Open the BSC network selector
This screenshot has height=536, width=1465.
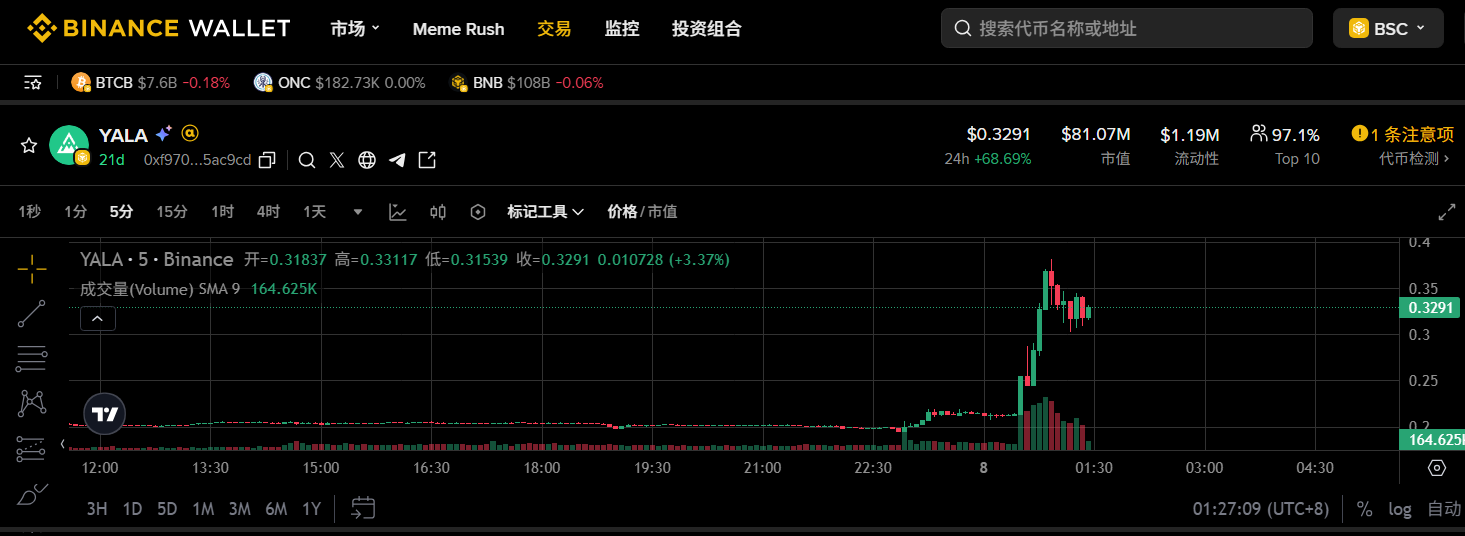coord(1388,28)
